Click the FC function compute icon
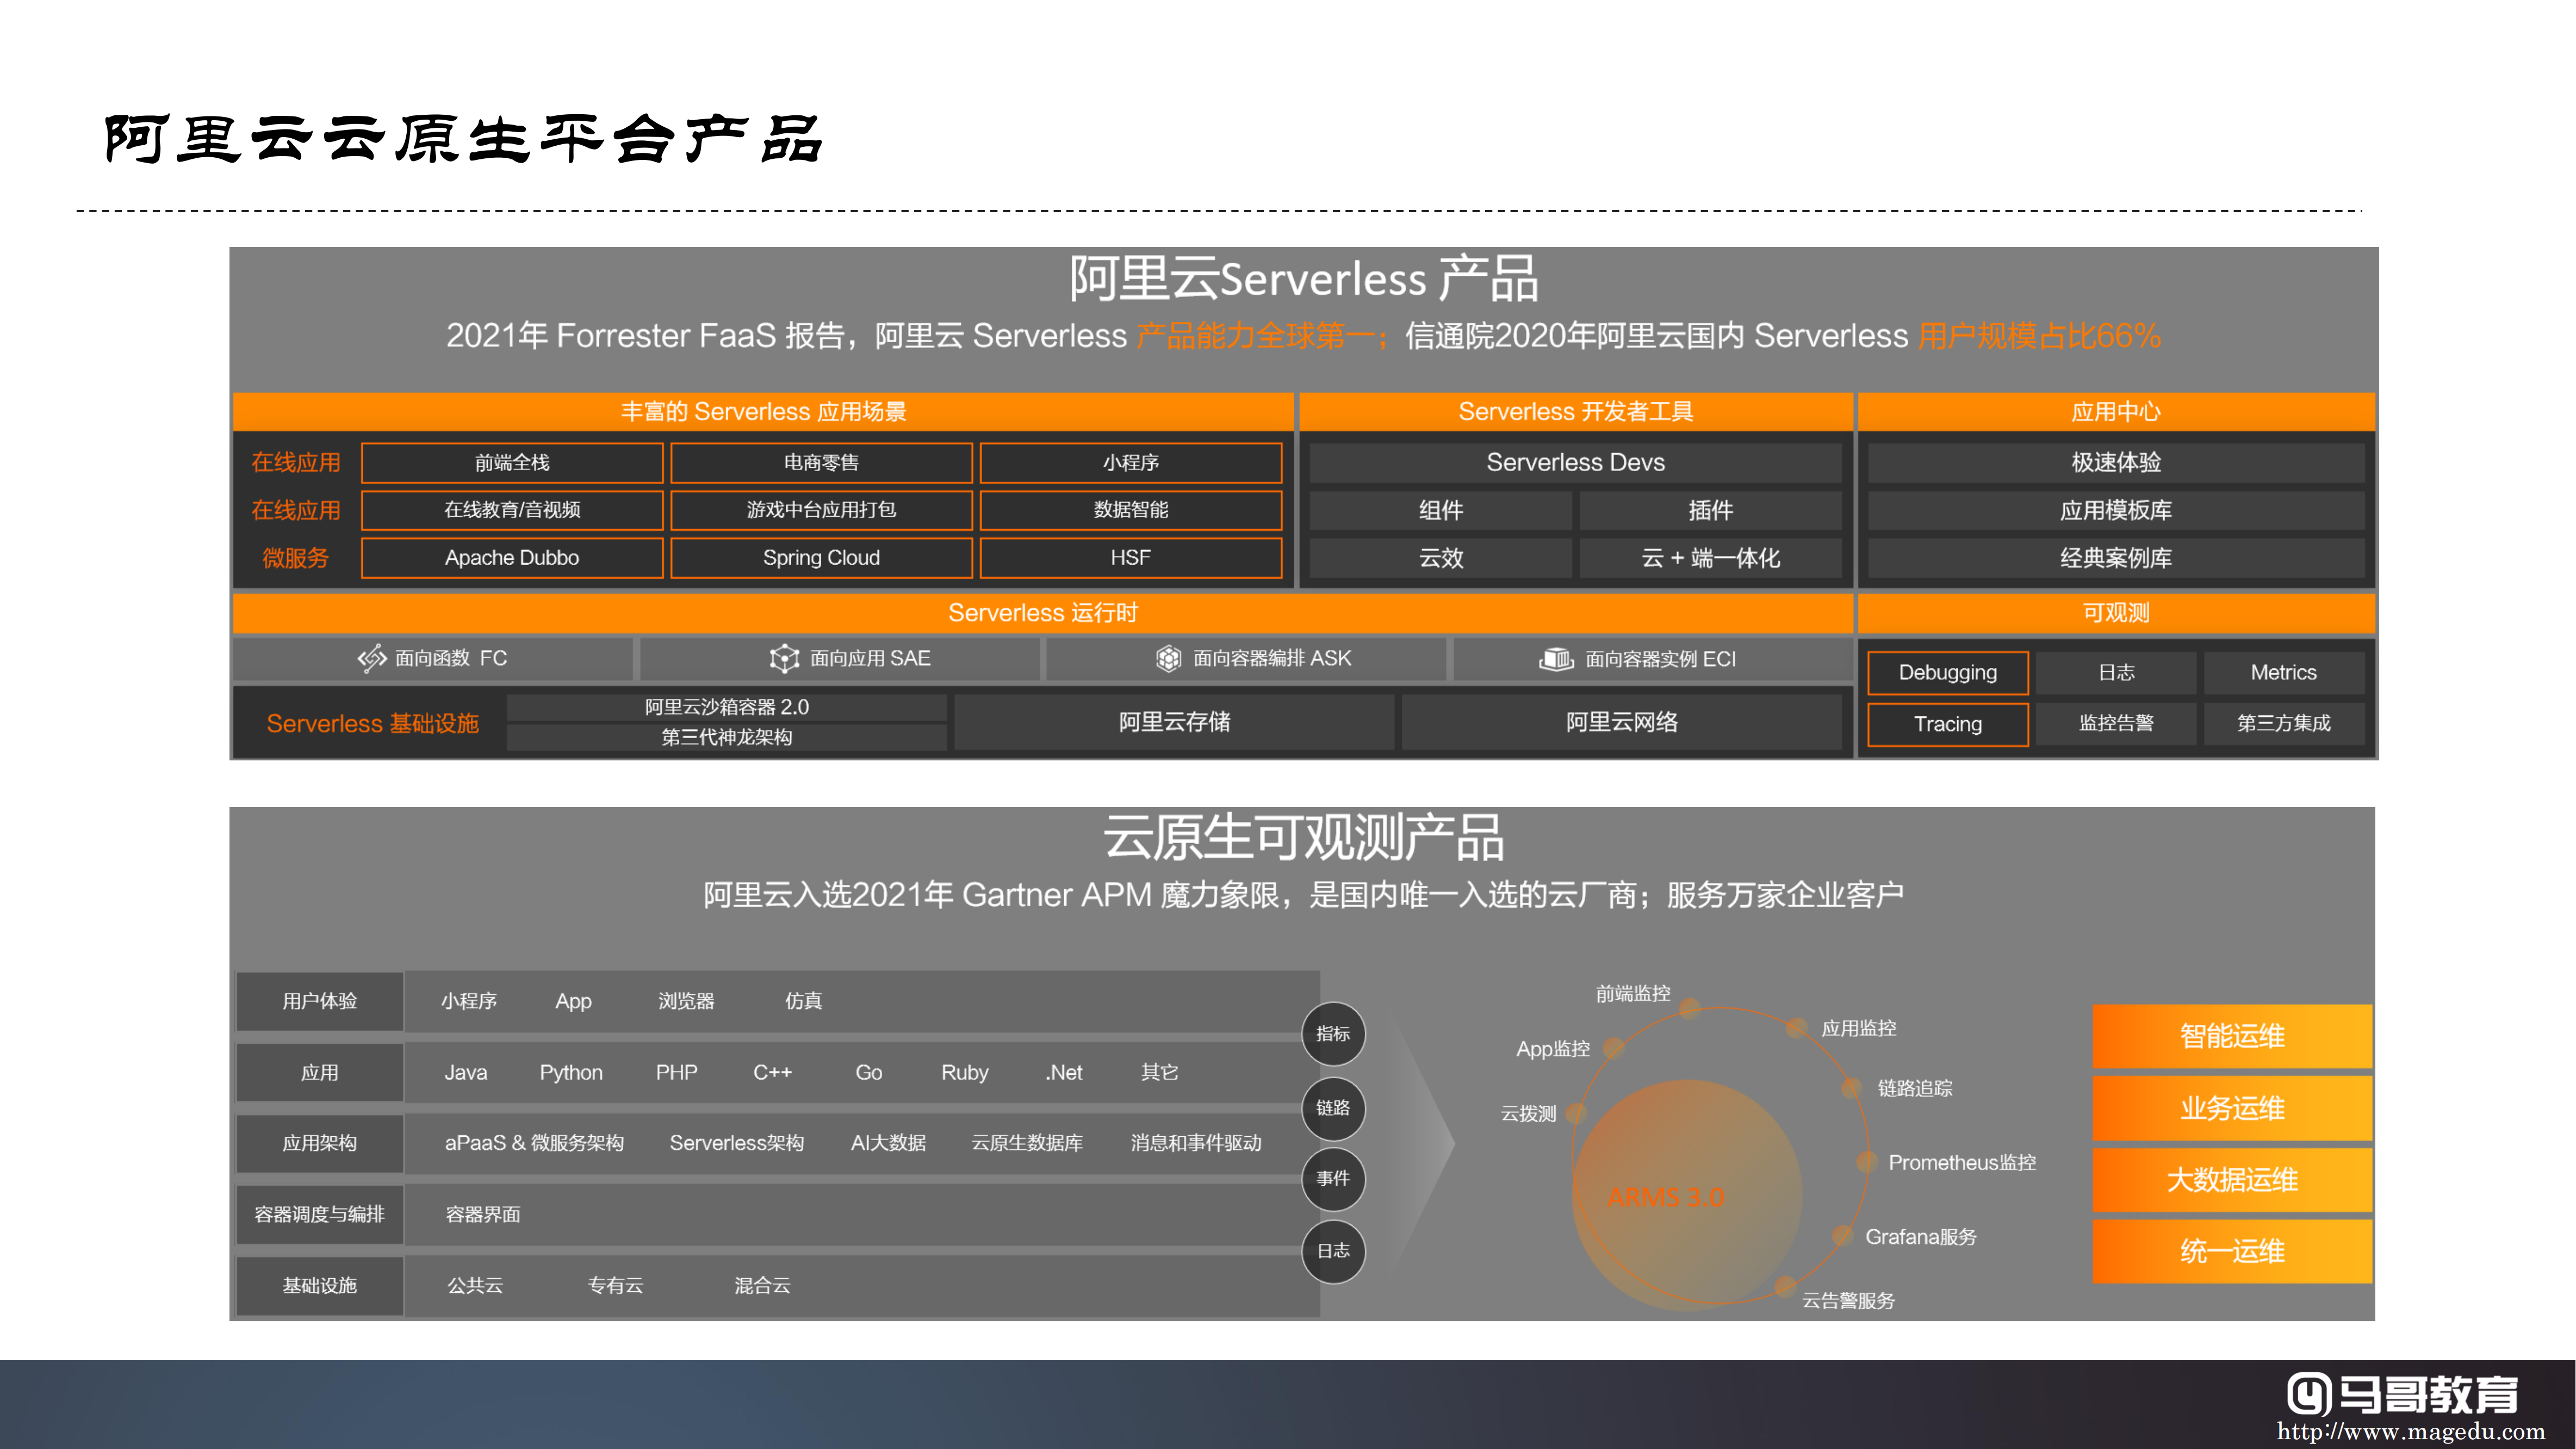 pos(372,658)
